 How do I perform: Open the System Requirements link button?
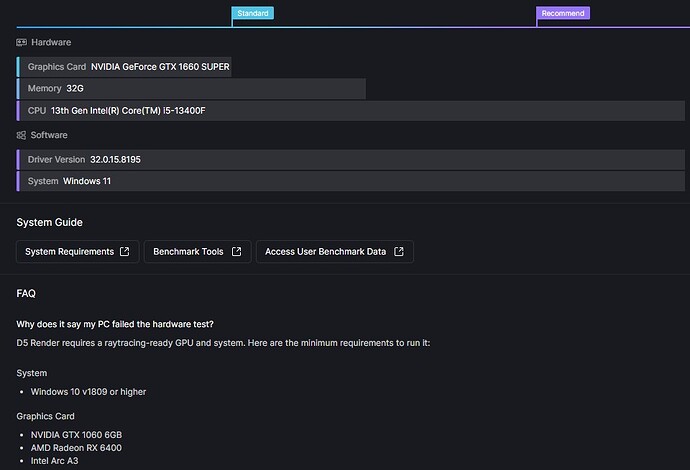pos(77,252)
